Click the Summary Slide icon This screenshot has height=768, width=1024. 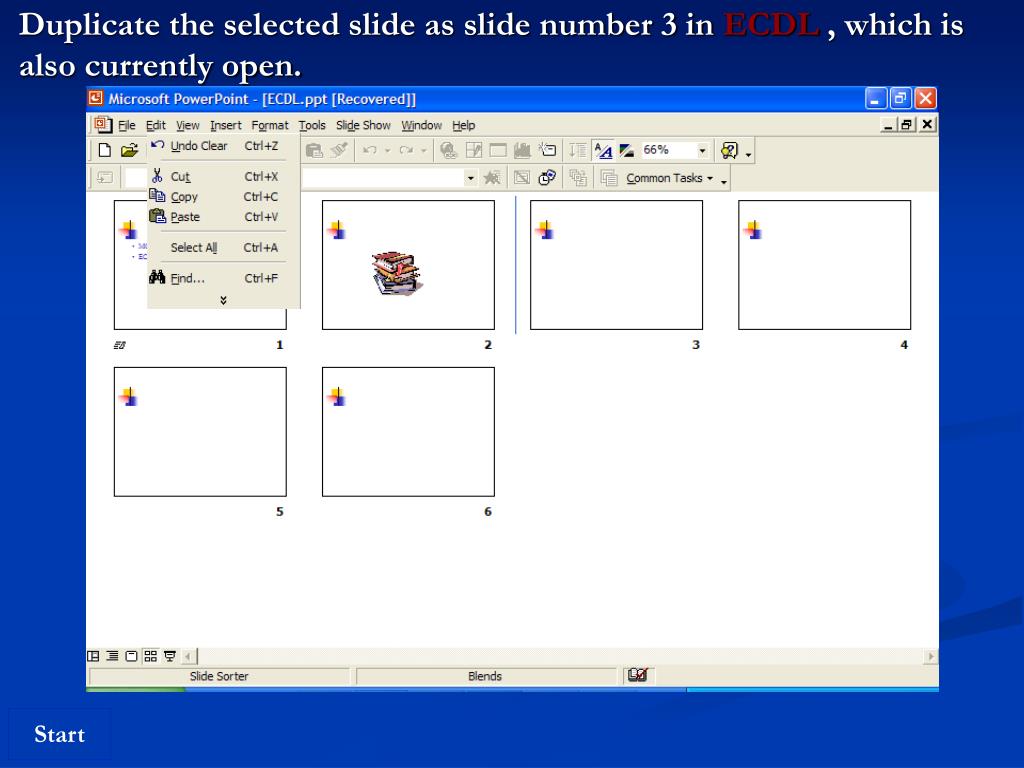[x=577, y=177]
